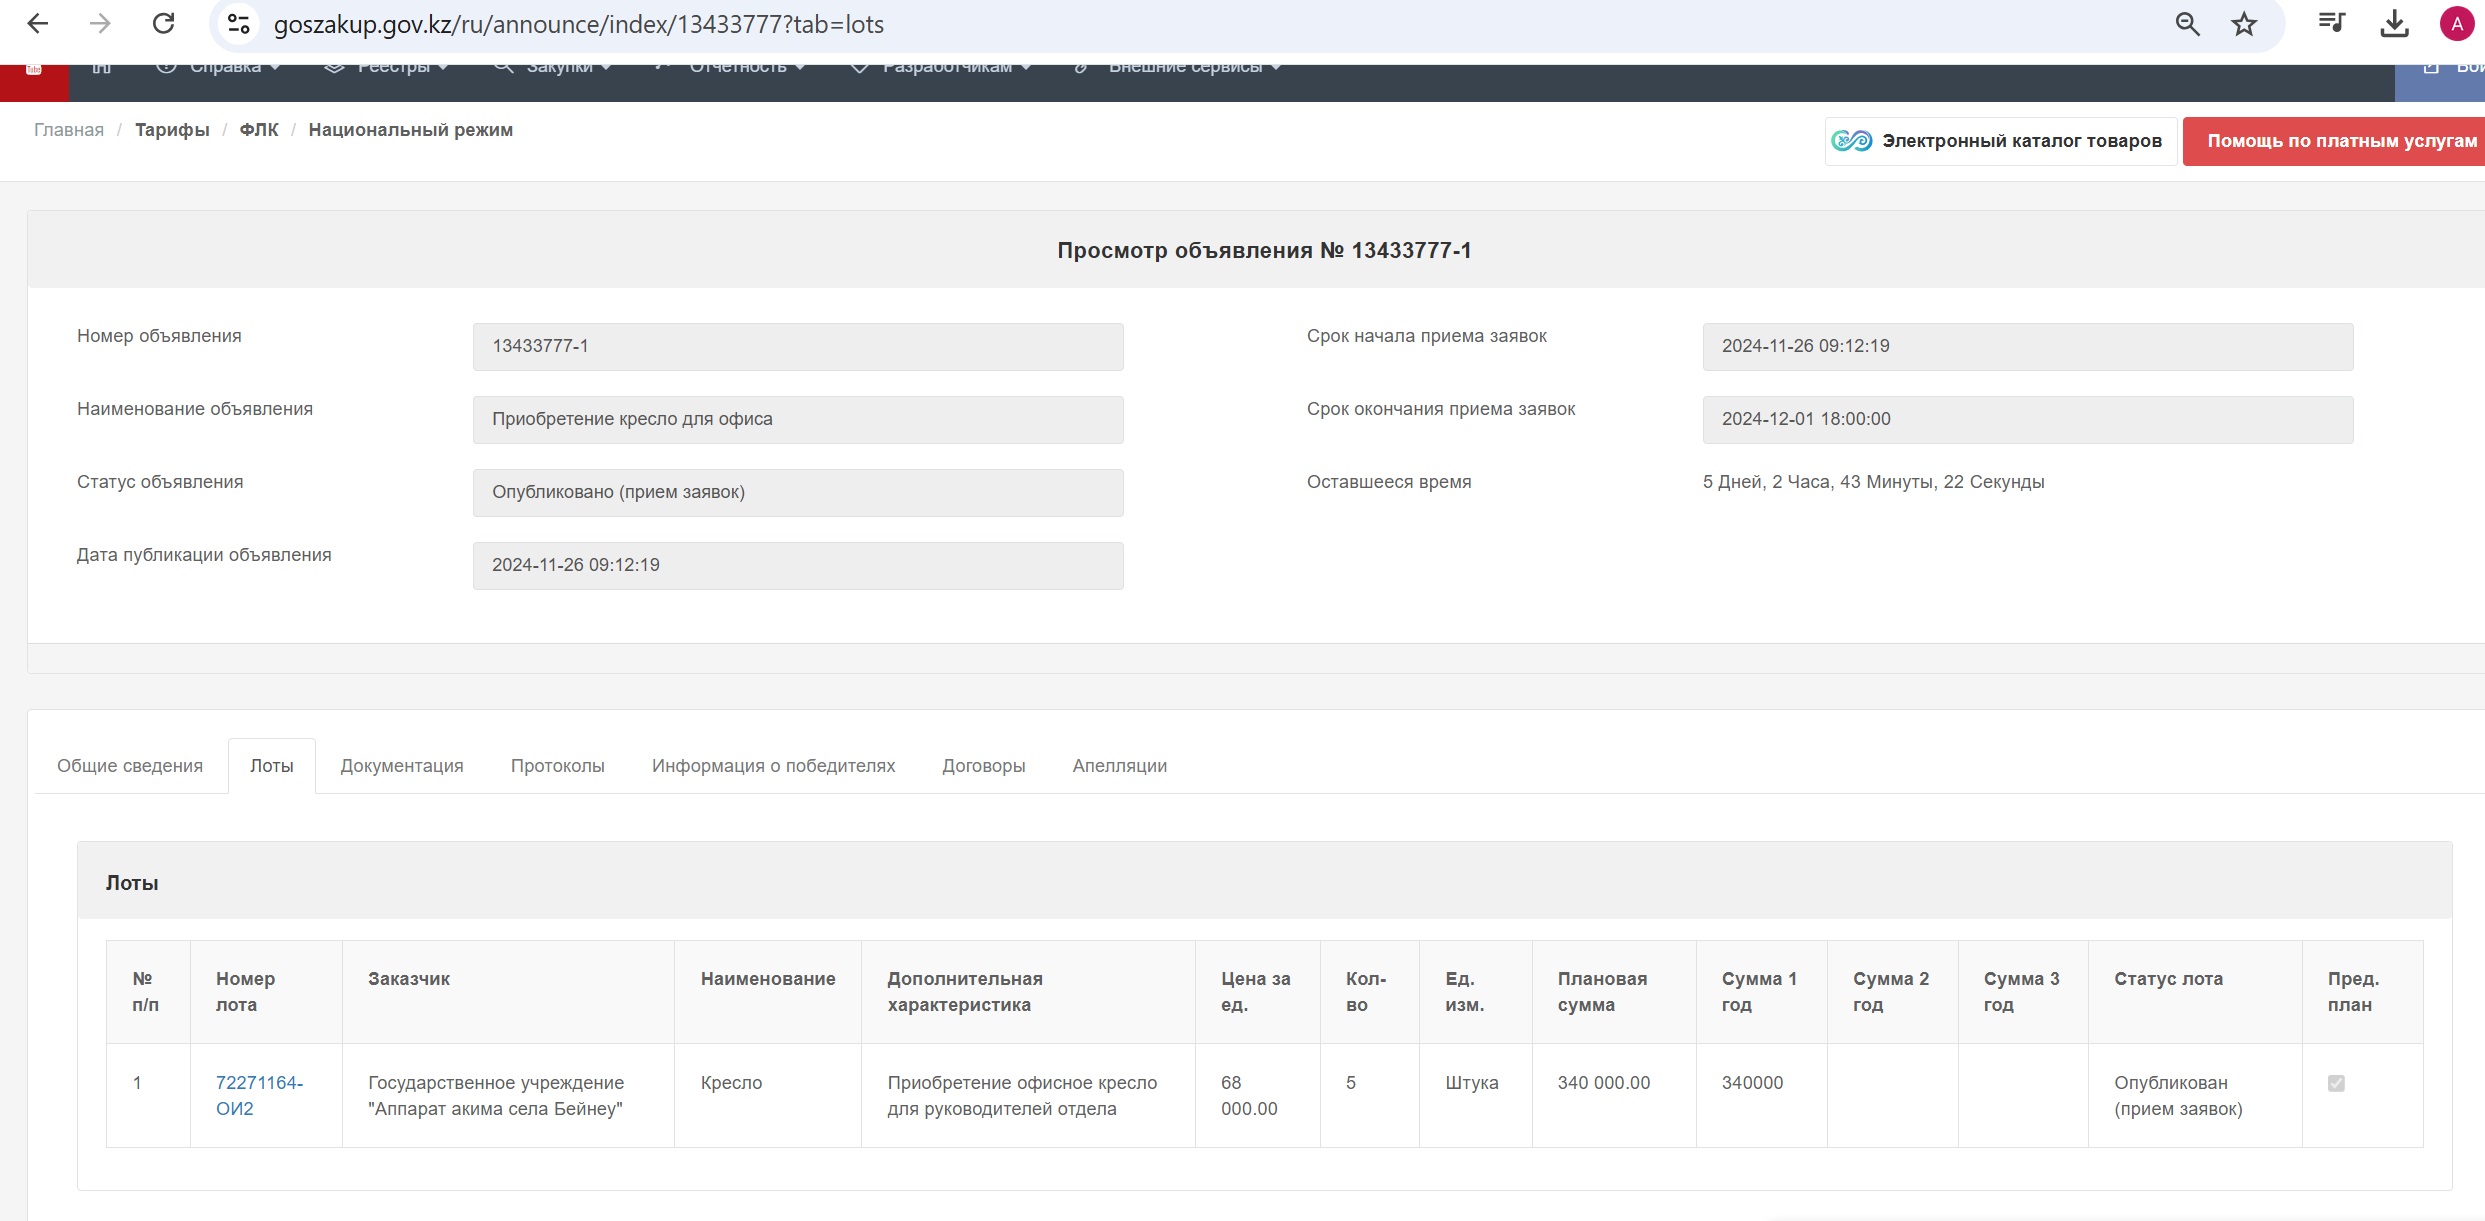View site information icon in address bar

(238, 24)
